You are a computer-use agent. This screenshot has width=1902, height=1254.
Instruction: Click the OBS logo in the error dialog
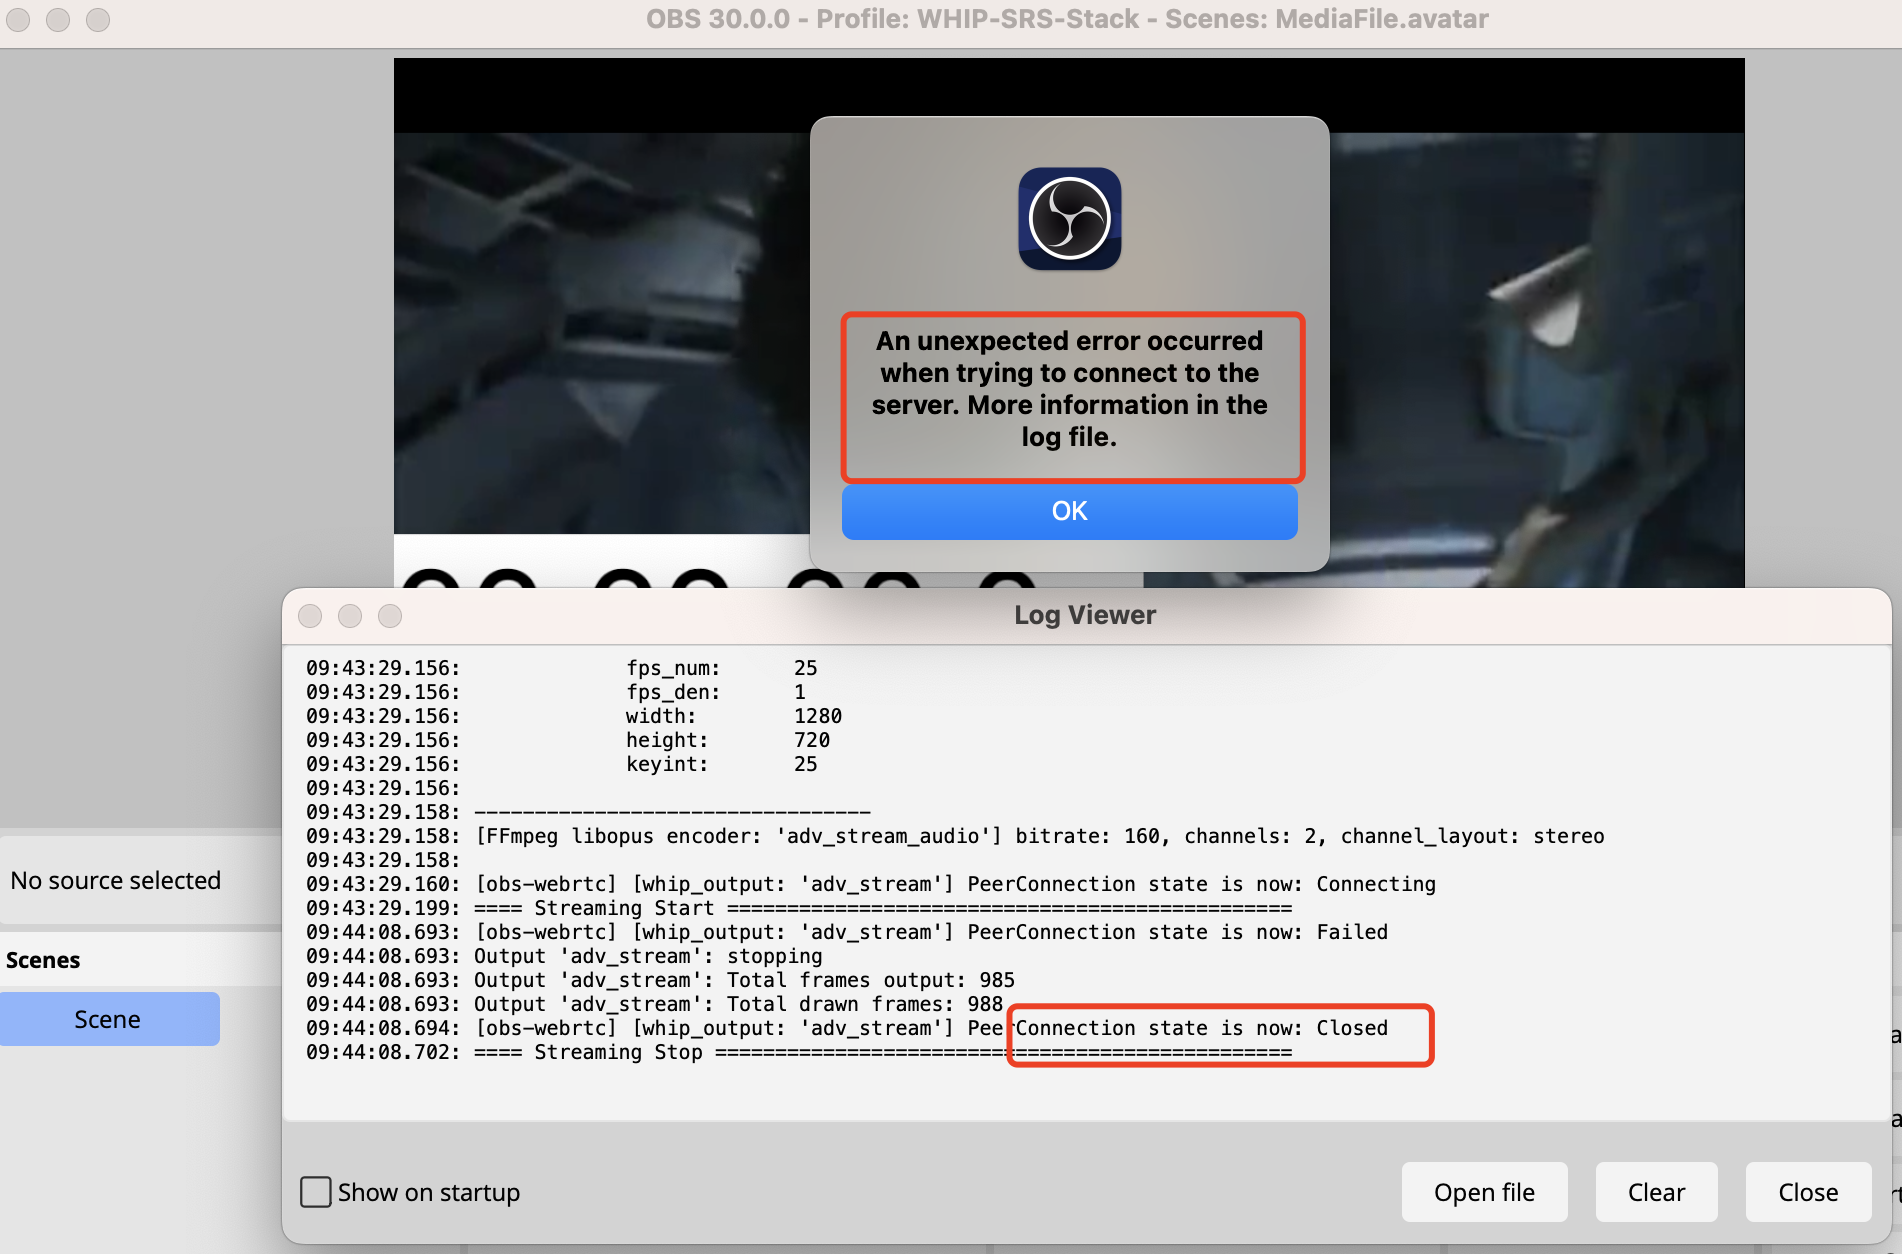pyautogui.click(x=1069, y=220)
